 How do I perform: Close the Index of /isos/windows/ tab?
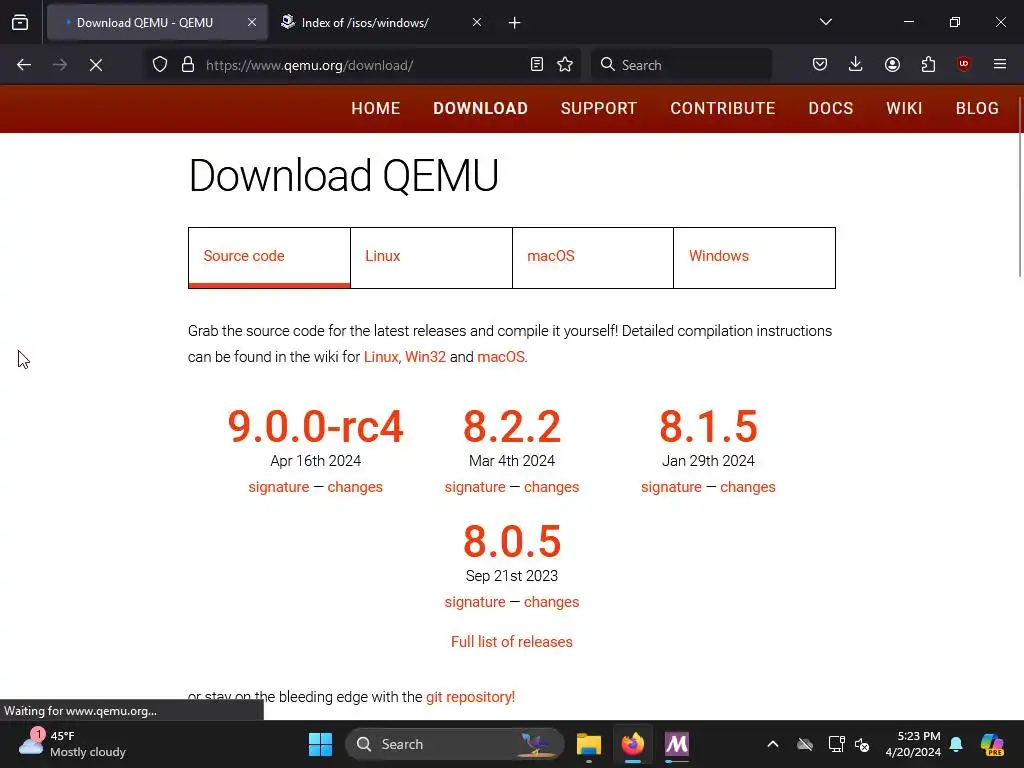point(477,22)
